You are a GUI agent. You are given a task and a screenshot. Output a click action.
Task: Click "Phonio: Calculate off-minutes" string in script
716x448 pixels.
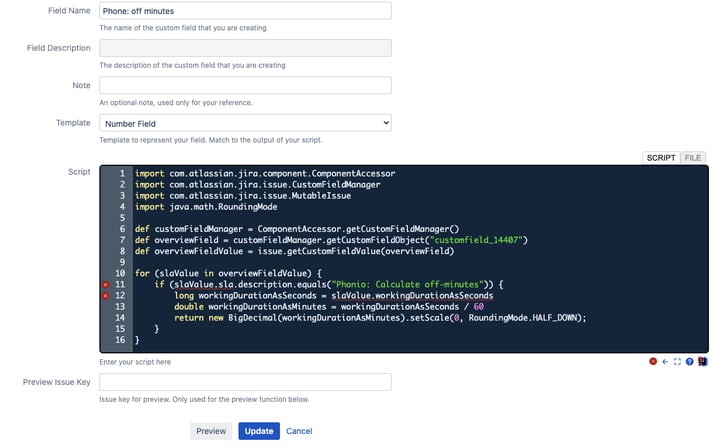click(407, 284)
